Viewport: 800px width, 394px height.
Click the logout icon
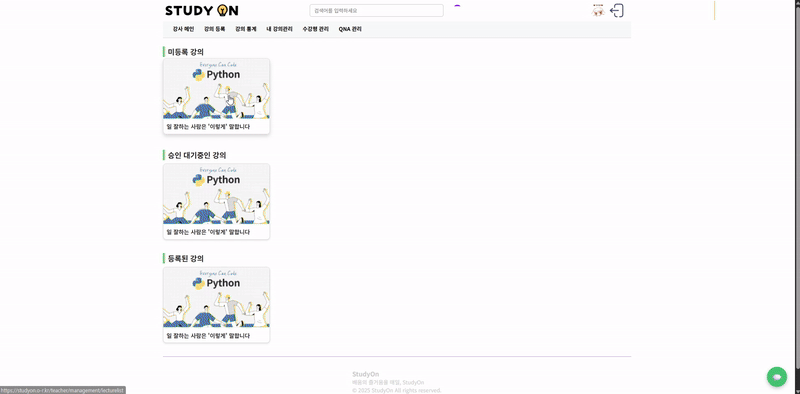pyautogui.click(x=617, y=11)
